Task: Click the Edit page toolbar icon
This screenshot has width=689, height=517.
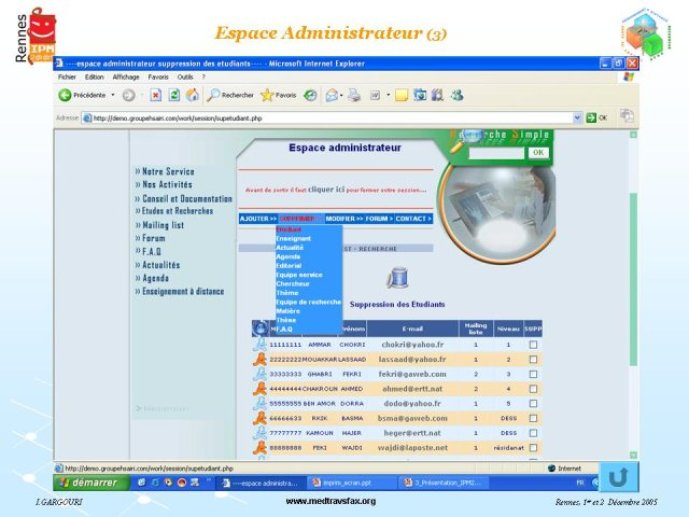Action: click(x=375, y=95)
